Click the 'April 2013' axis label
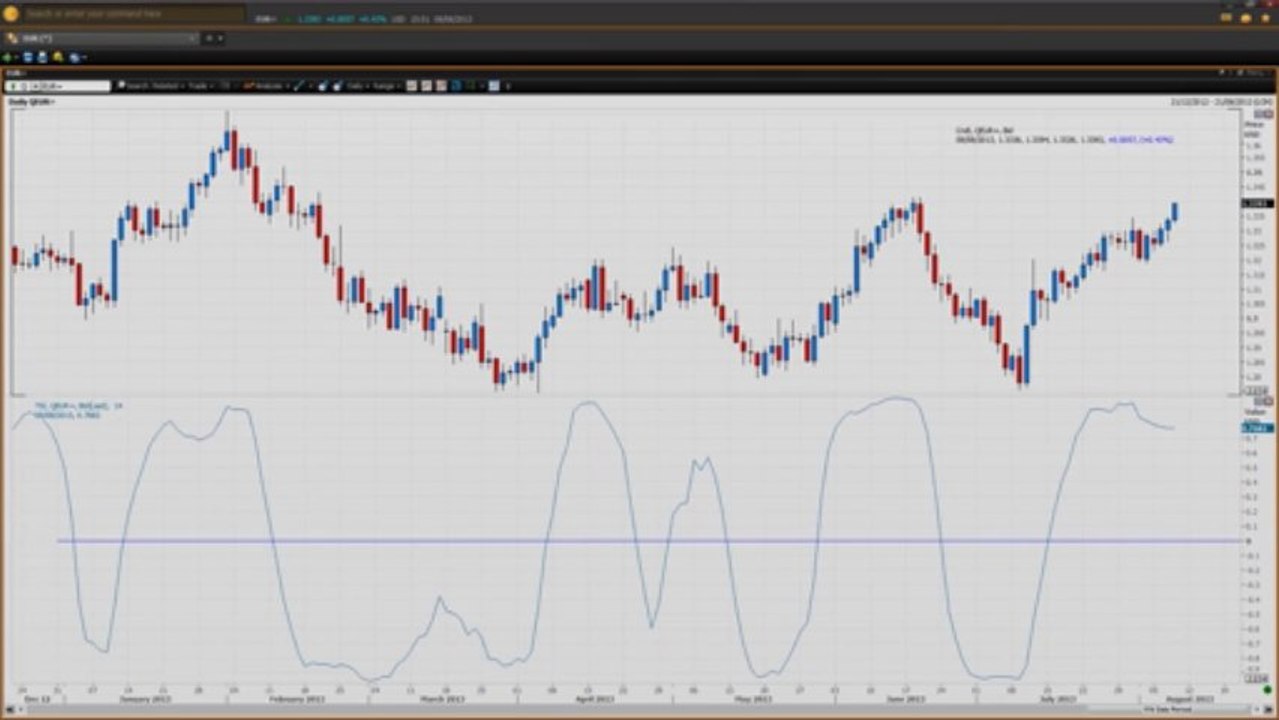This screenshot has height=720, width=1279. tap(594, 700)
